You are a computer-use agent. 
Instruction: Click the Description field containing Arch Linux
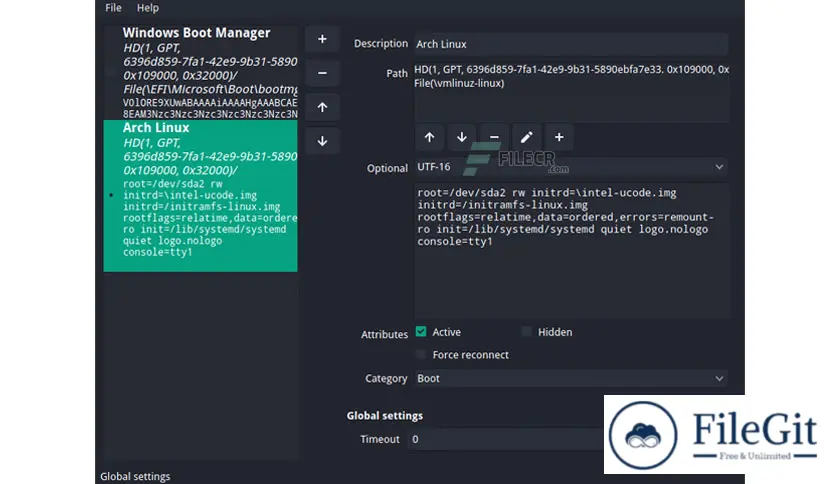click(571, 44)
